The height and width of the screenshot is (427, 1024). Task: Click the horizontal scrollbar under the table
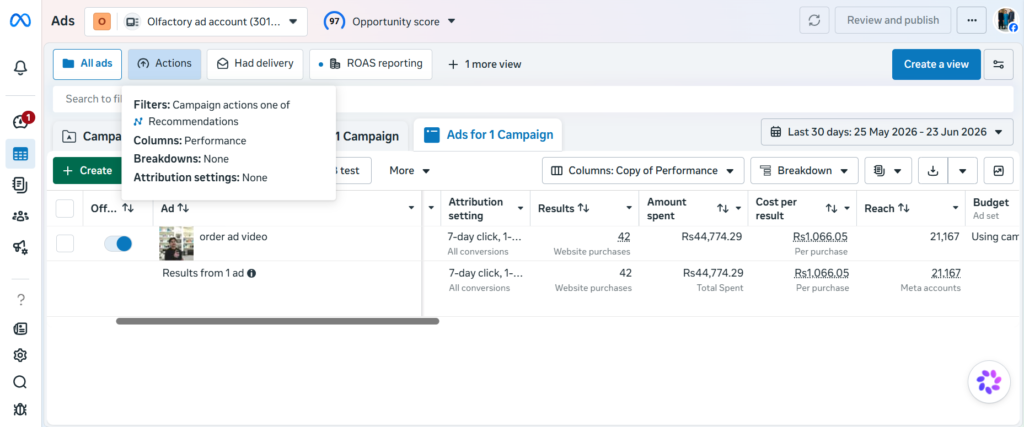point(278,321)
